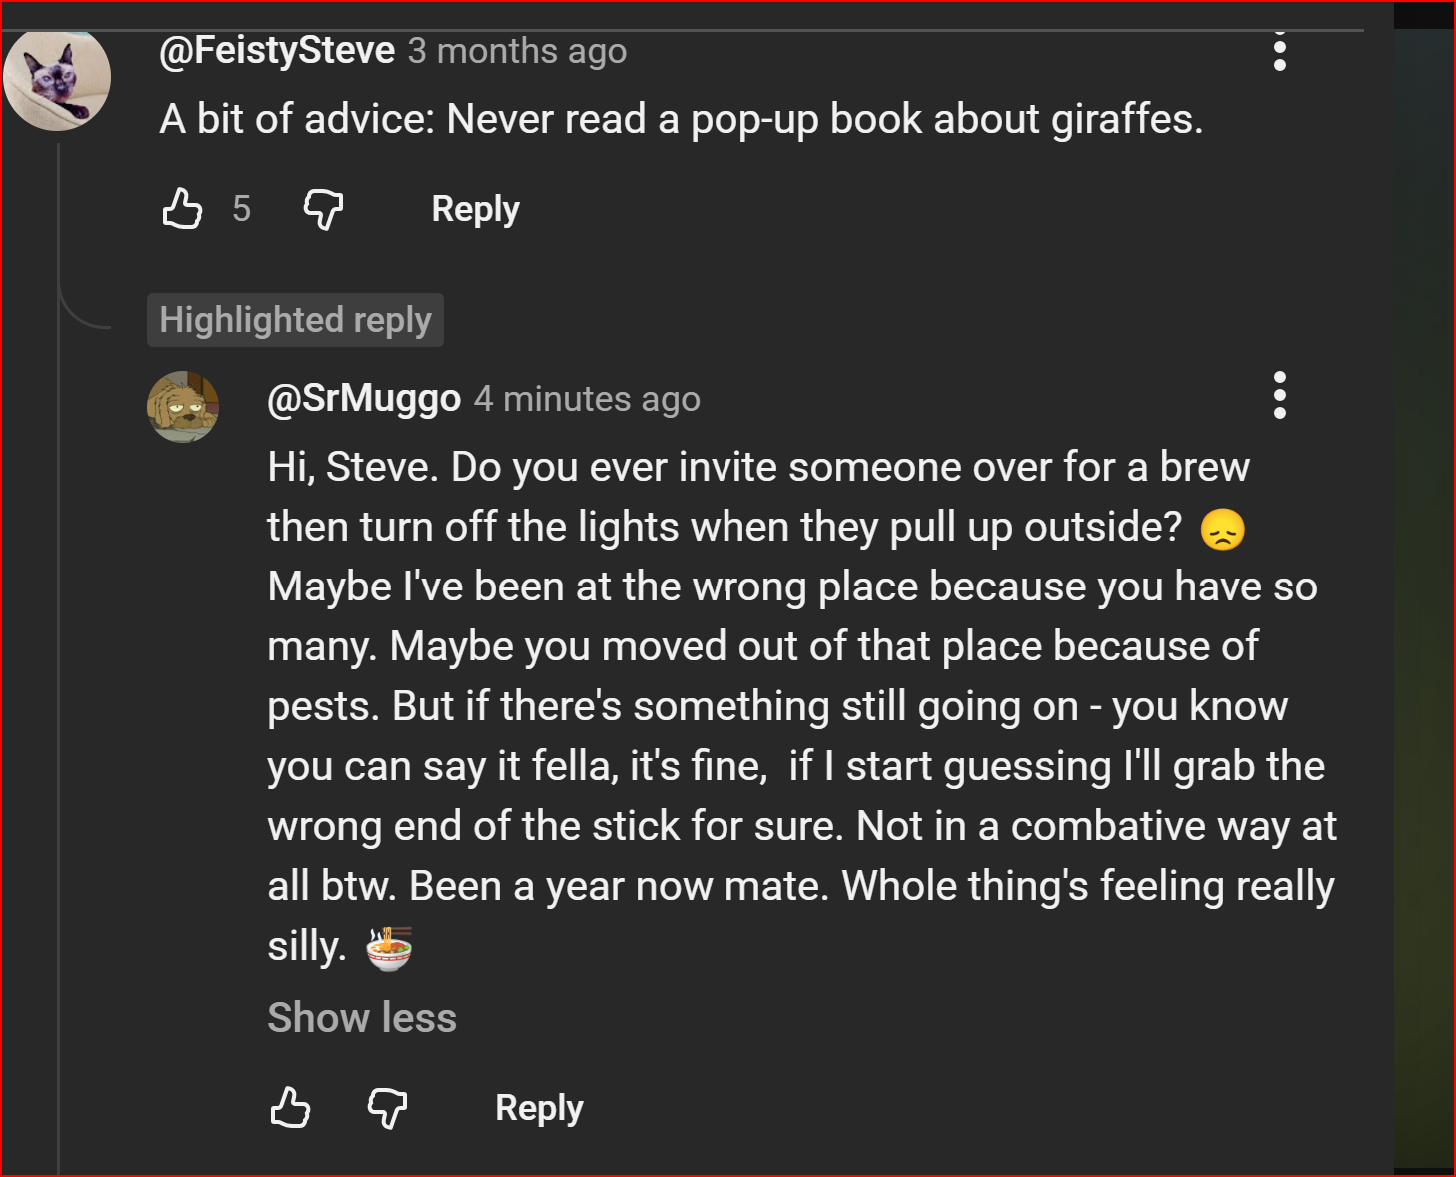Thumbs up SrMuggo's reply

290,1108
